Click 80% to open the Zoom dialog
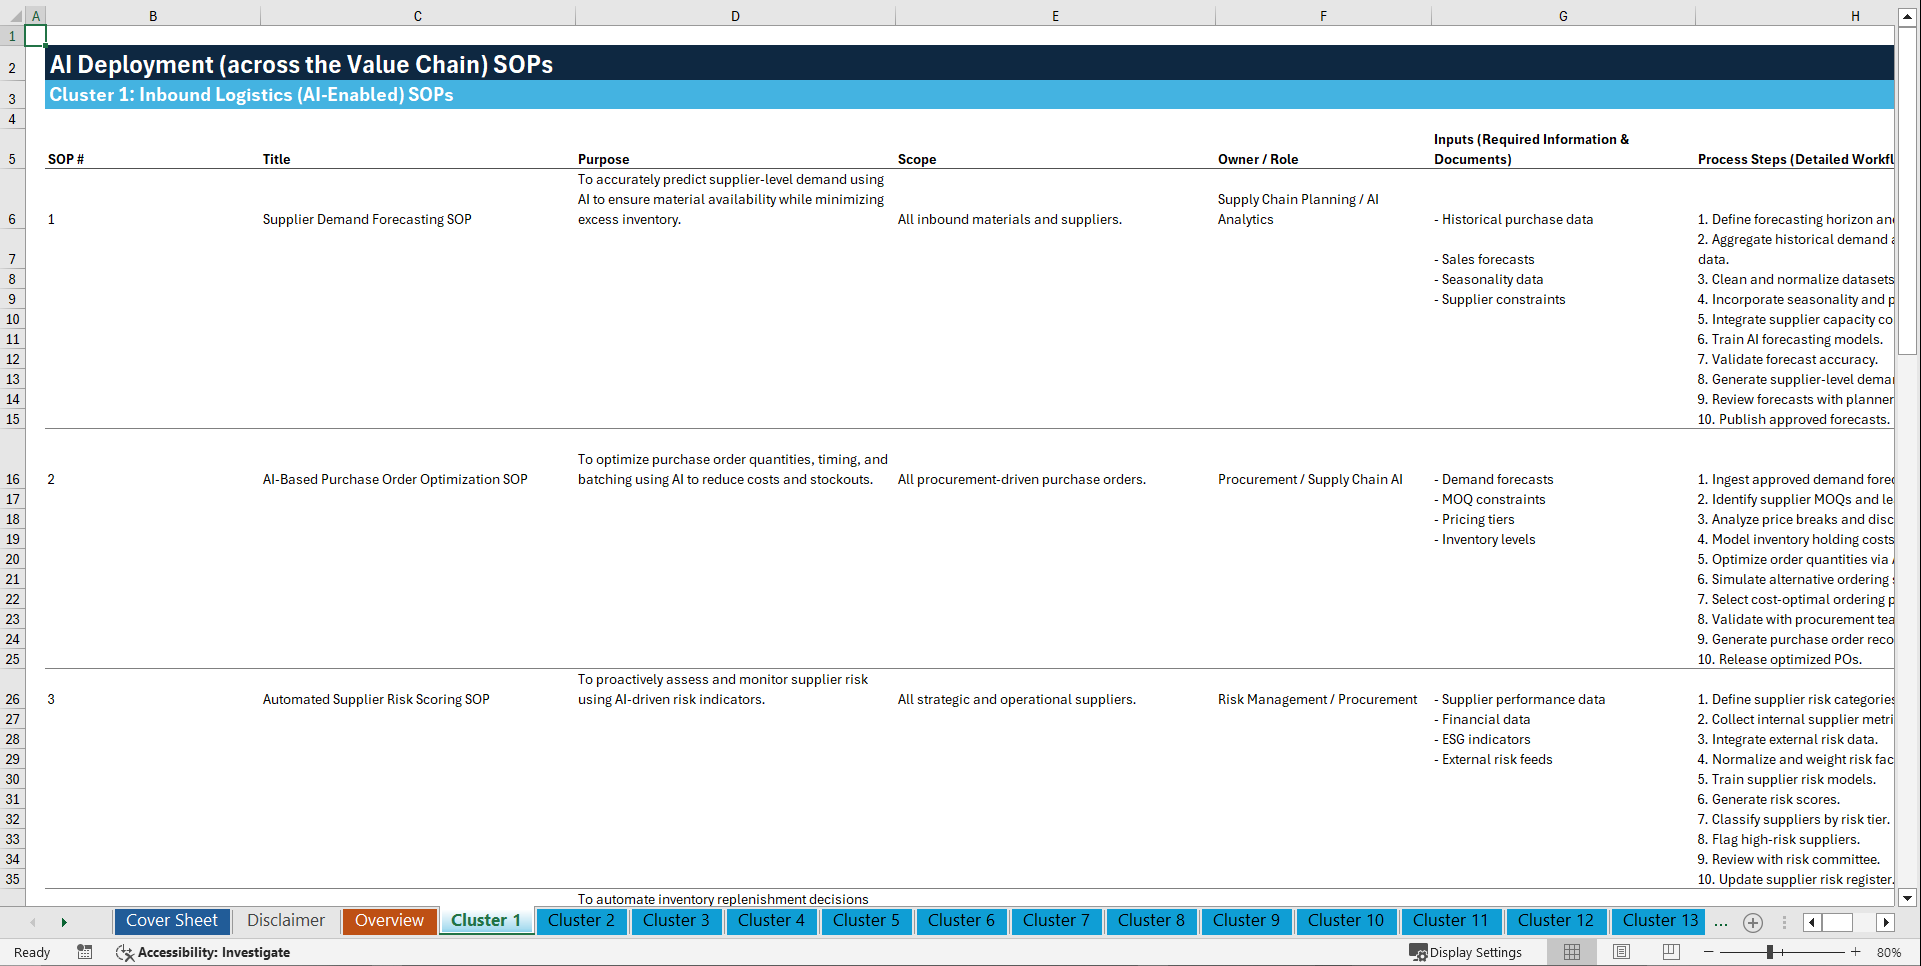The image size is (1921, 966). [x=1888, y=952]
